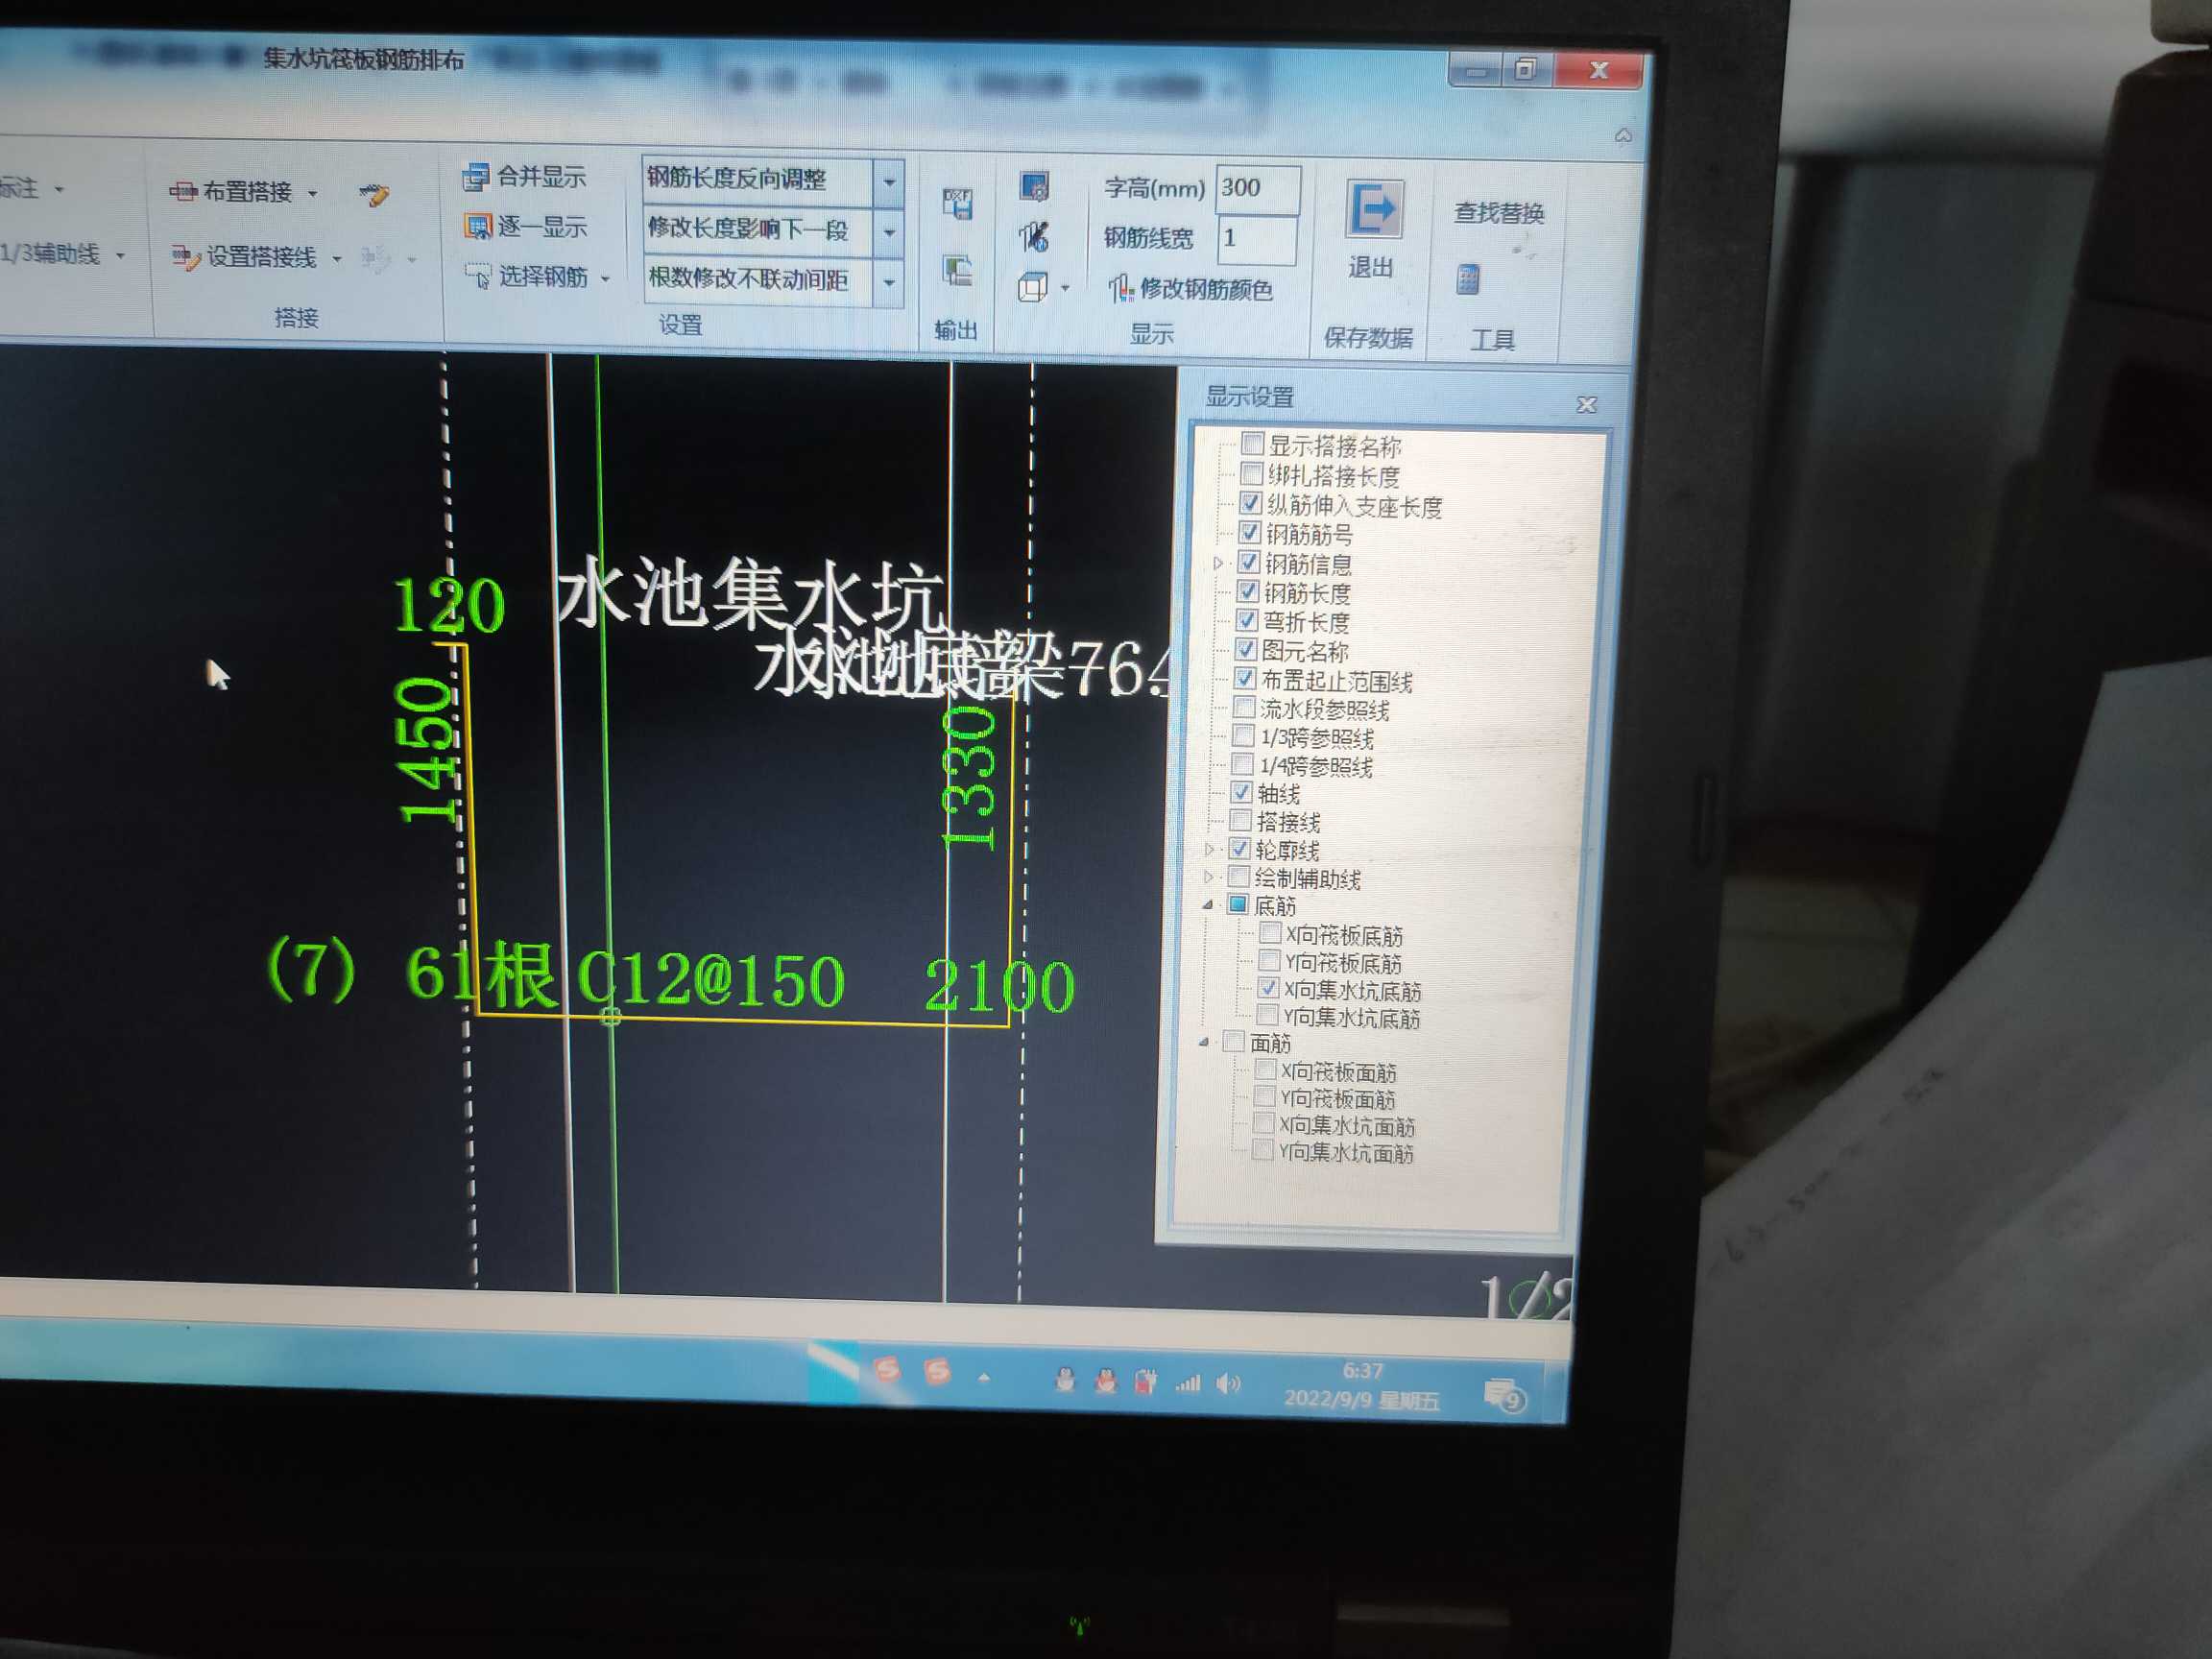Toggle the 底筋 parent checkbox

[x=1238, y=905]
